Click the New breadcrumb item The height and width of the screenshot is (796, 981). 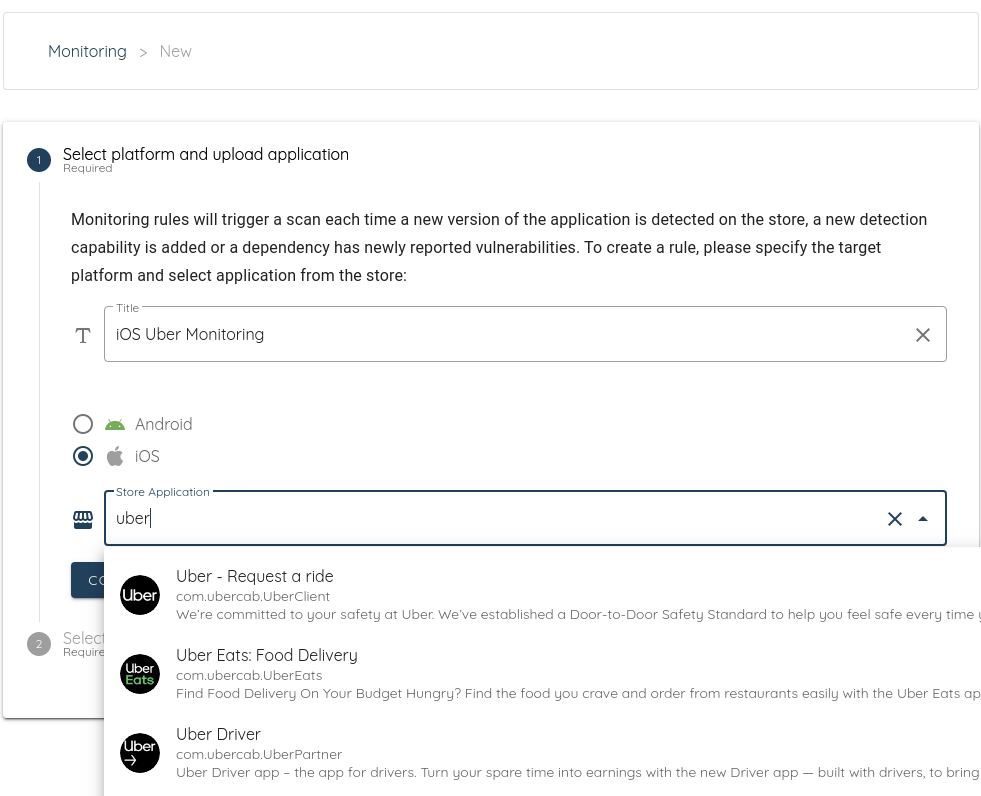click(x=175, y=51)
